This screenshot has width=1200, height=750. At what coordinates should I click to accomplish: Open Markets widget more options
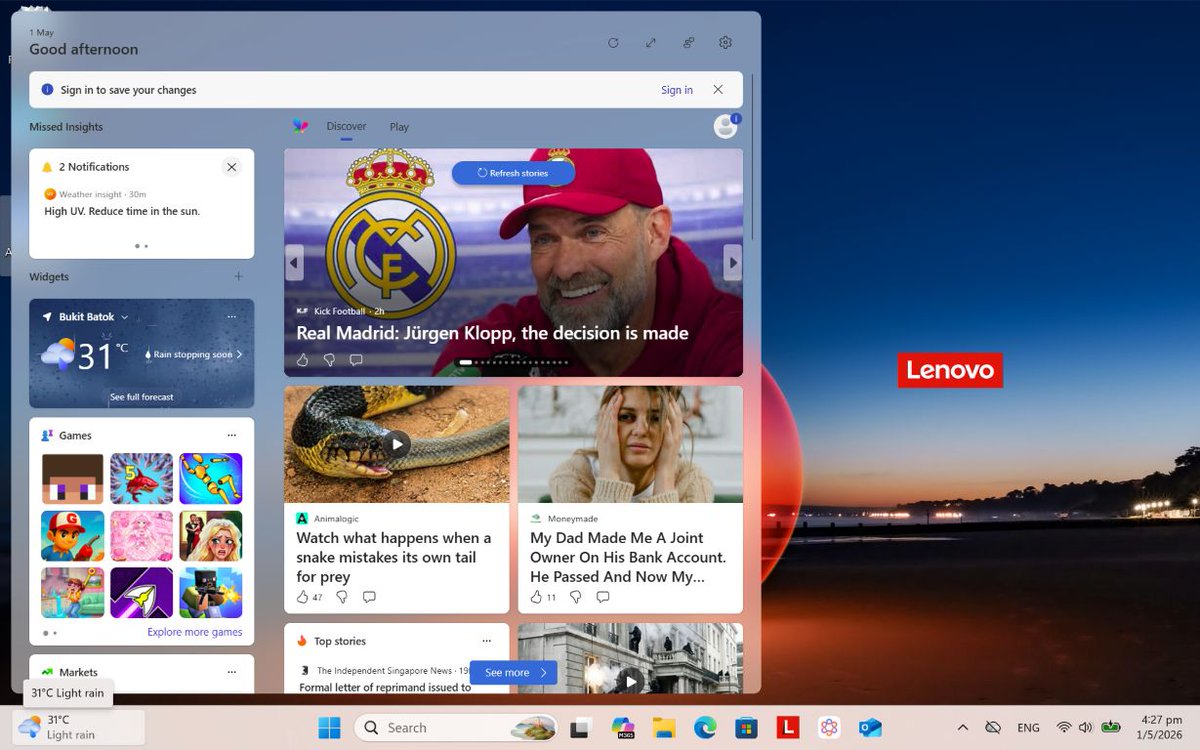[232, 673]
